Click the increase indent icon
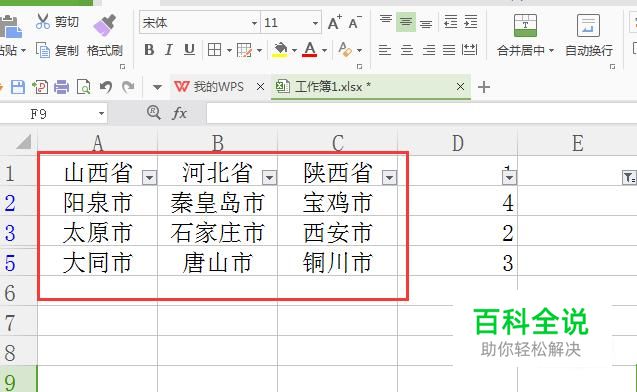The height and width of the screenshot is (392, 637). click(470, 22)
